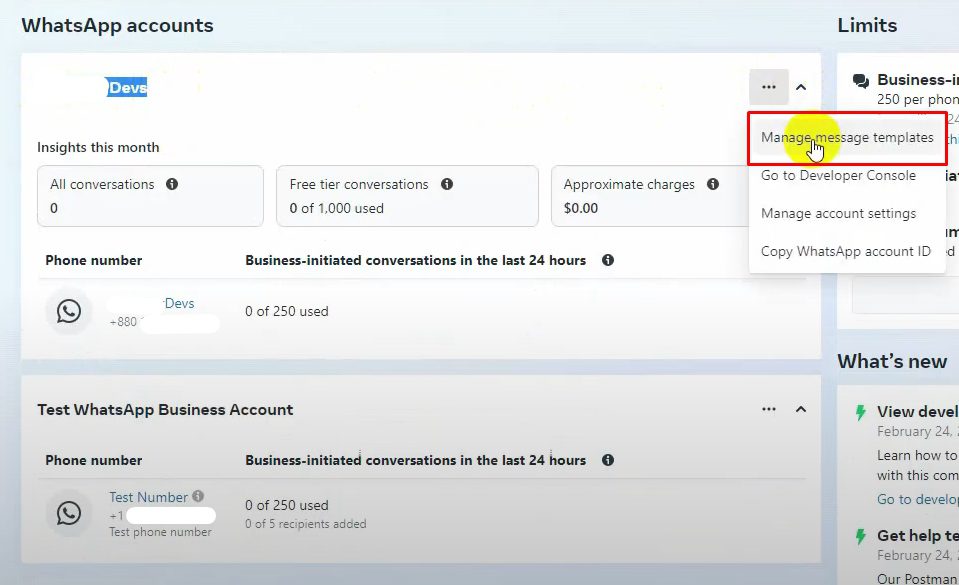Close the three-dot menu of Devs account

768,88
